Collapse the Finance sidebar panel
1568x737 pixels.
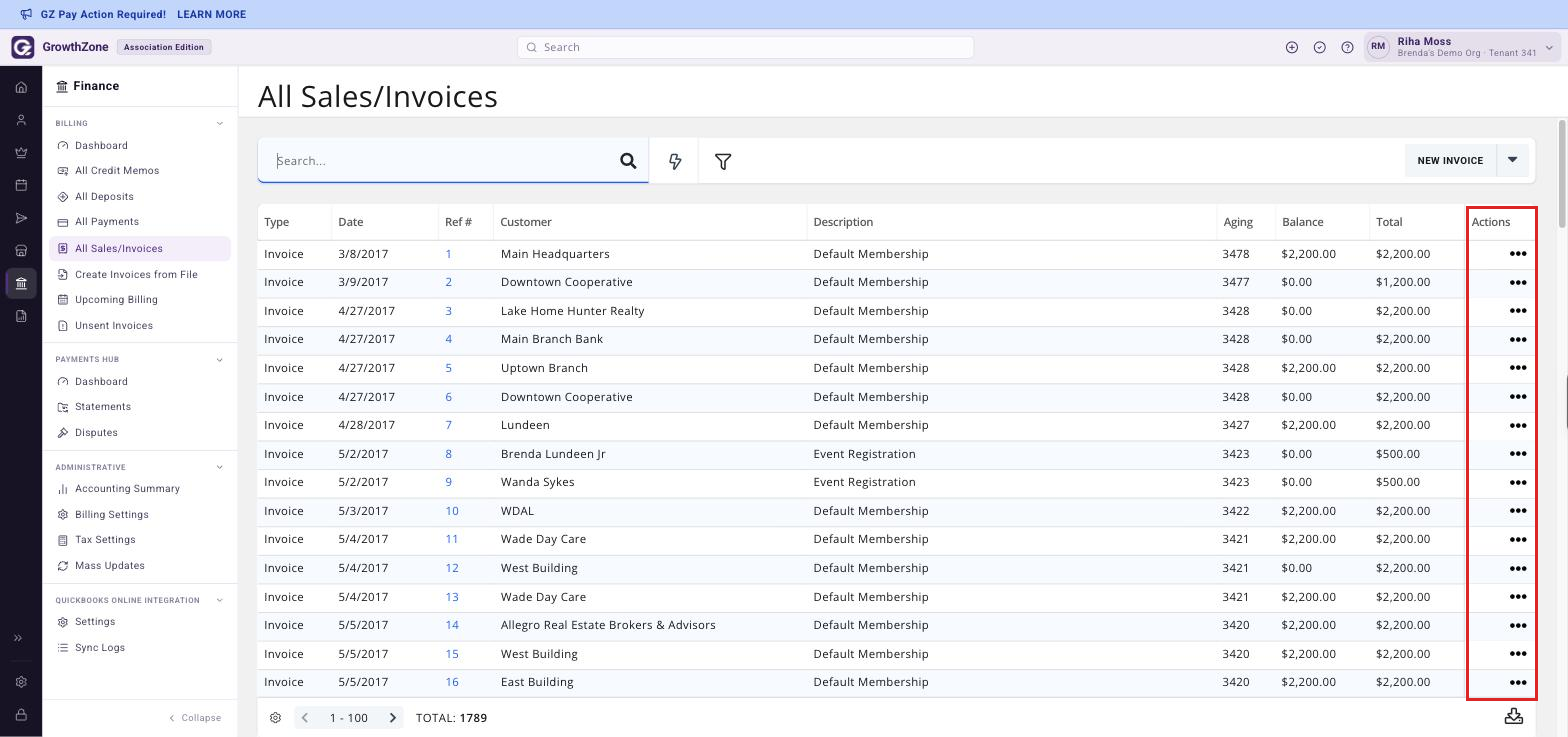195,718
